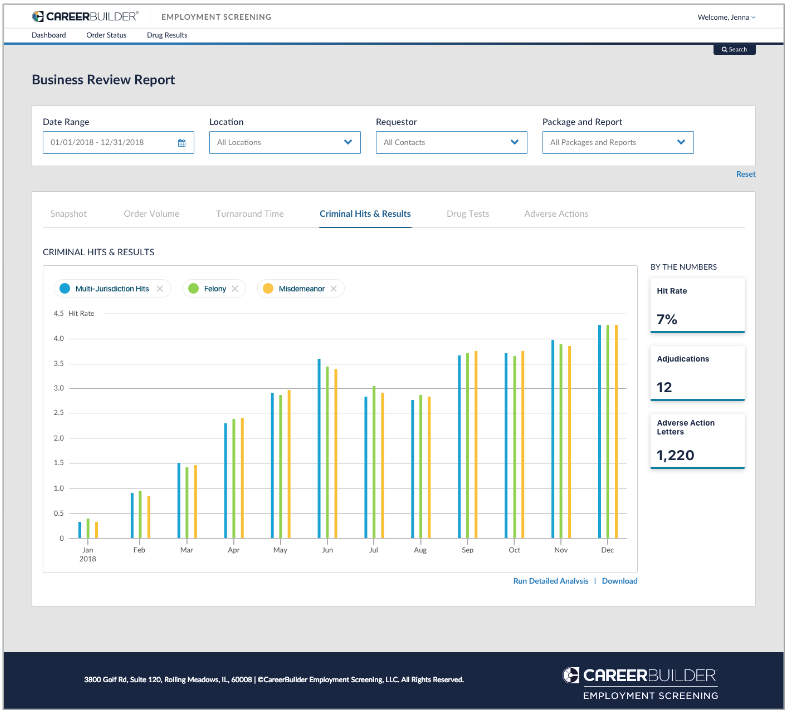This screenshot has height=711, width=787.
Task: Click Run Detailed Analysis link
Action: pyautogui.click(x=551, y=581)
